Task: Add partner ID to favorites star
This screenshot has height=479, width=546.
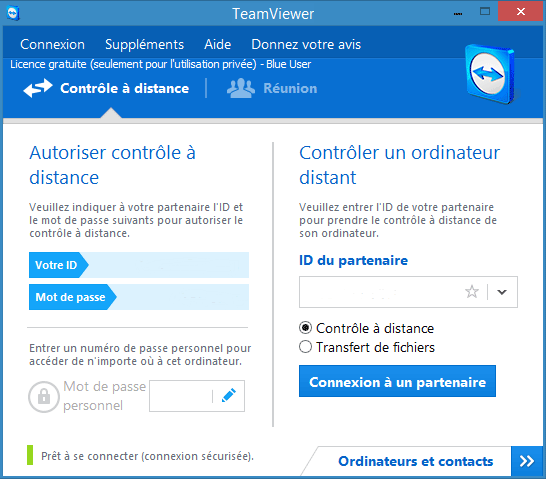Action: click(472, 292)
